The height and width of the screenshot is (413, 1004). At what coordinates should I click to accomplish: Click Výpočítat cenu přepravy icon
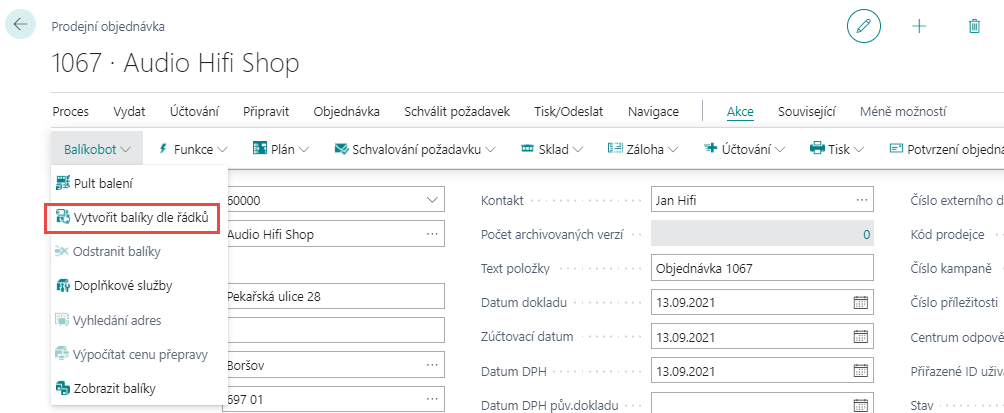[62, 354]
